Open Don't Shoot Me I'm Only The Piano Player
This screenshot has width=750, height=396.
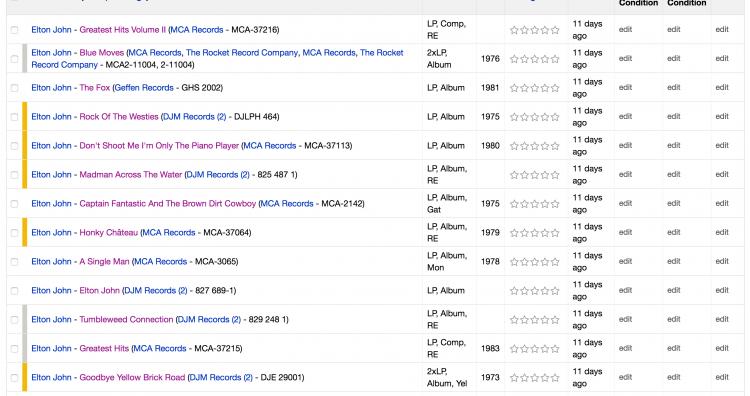coord(159,145)
